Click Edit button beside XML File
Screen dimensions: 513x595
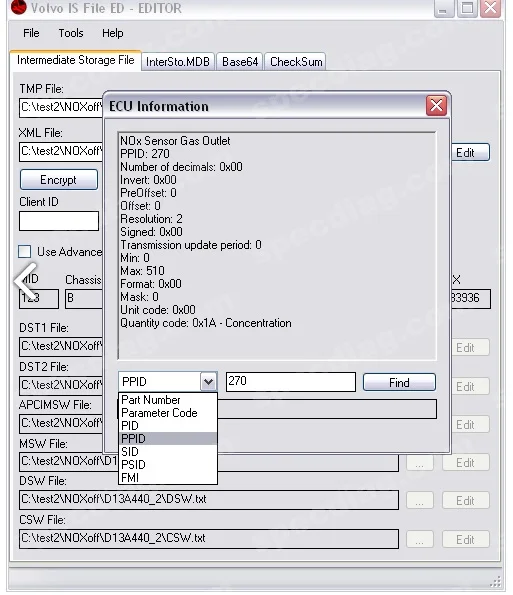click(x=470, y=153)
